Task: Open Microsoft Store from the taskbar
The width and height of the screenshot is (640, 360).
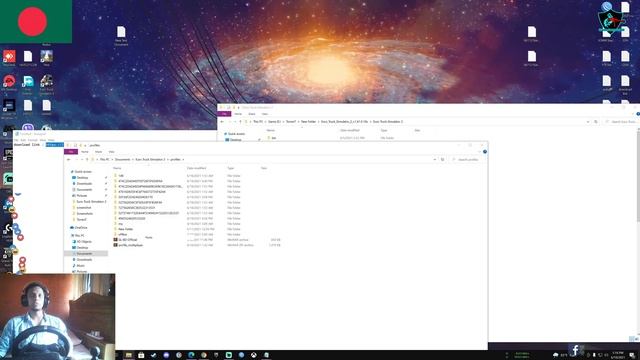Action: pos(141,355)
